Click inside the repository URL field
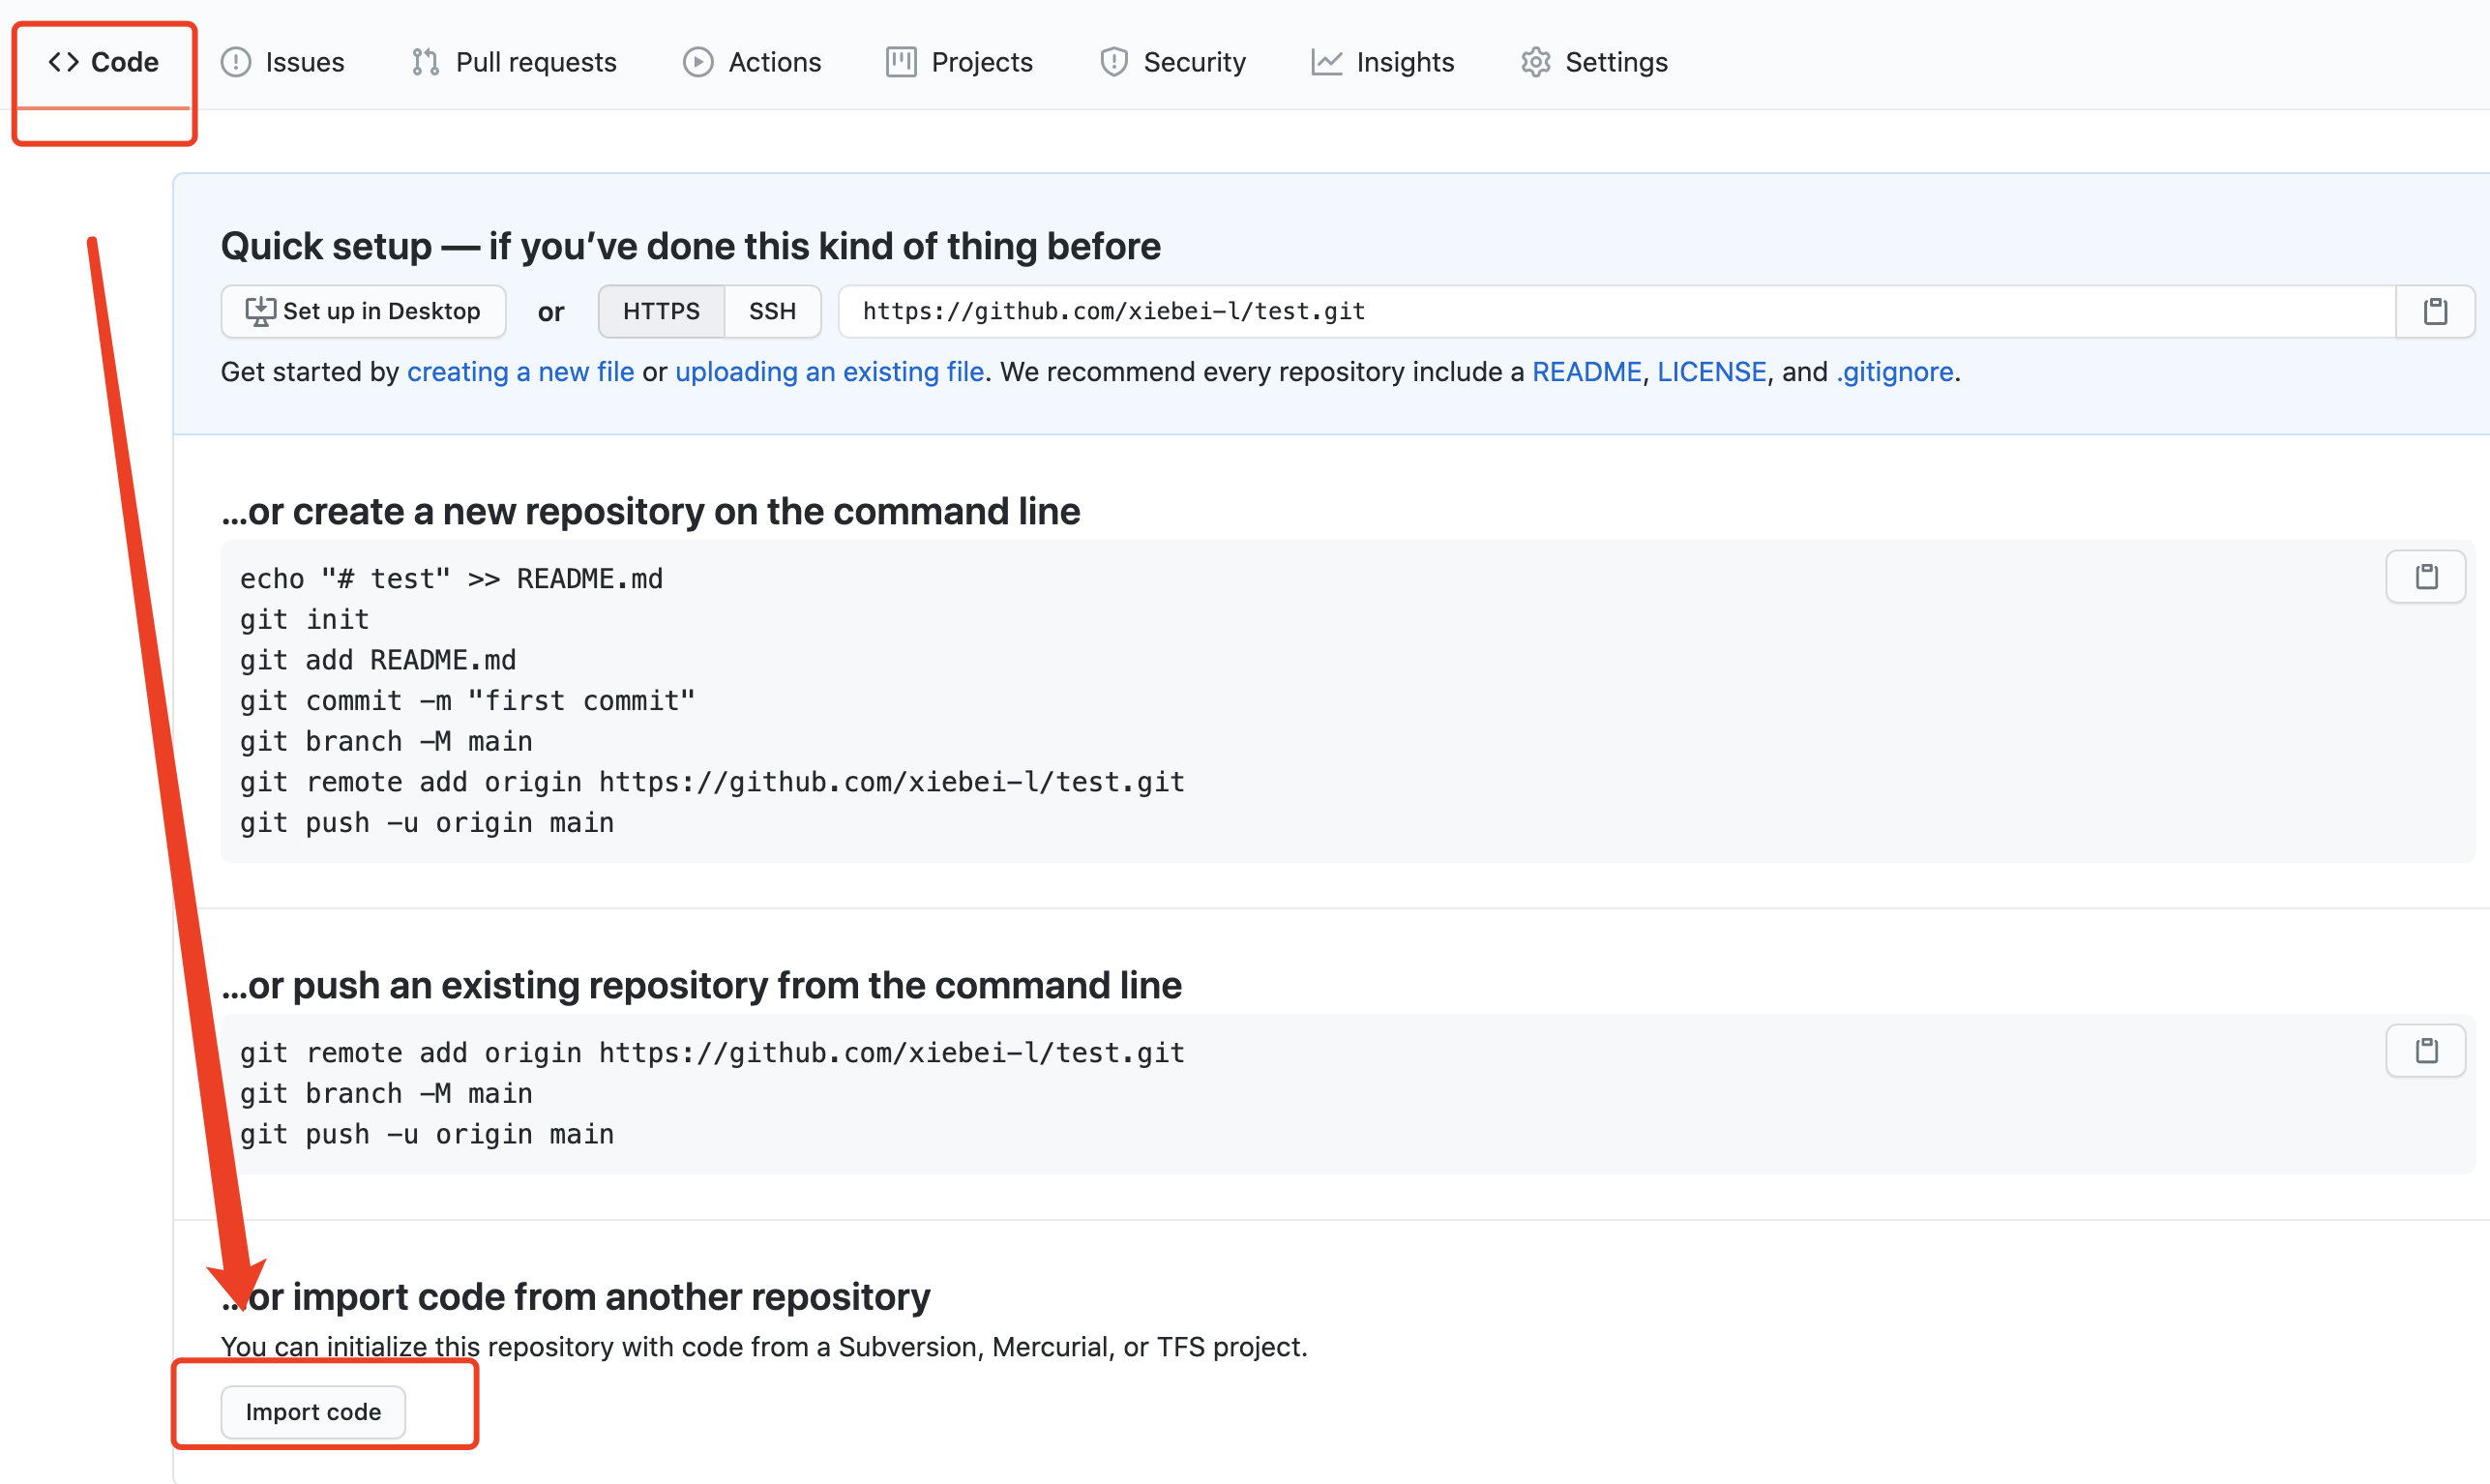2490x1484 pixels. click(1600, 312)
